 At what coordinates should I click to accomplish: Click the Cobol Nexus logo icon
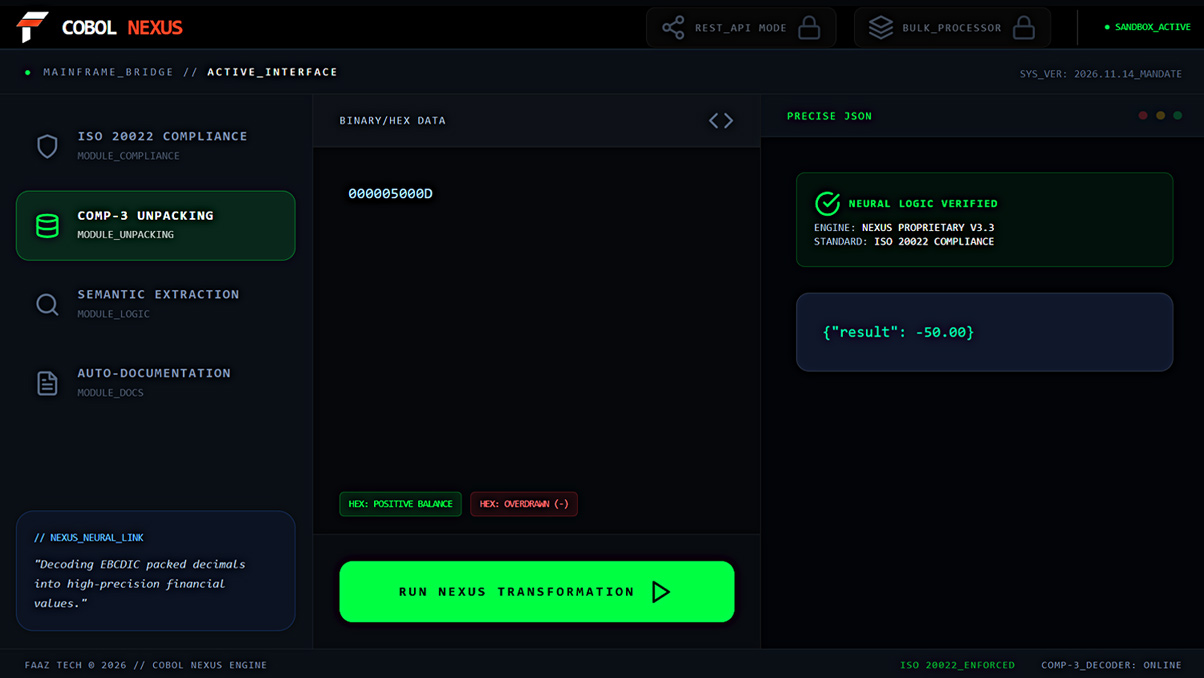tap(32, 27)
